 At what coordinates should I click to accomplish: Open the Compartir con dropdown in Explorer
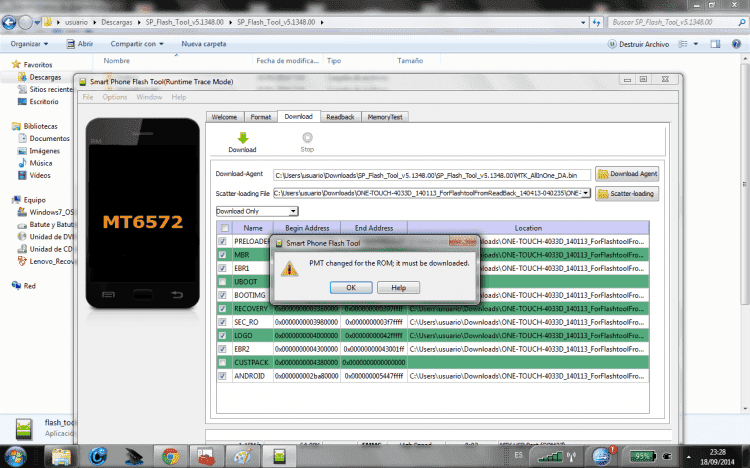click(x=137, y=44)
